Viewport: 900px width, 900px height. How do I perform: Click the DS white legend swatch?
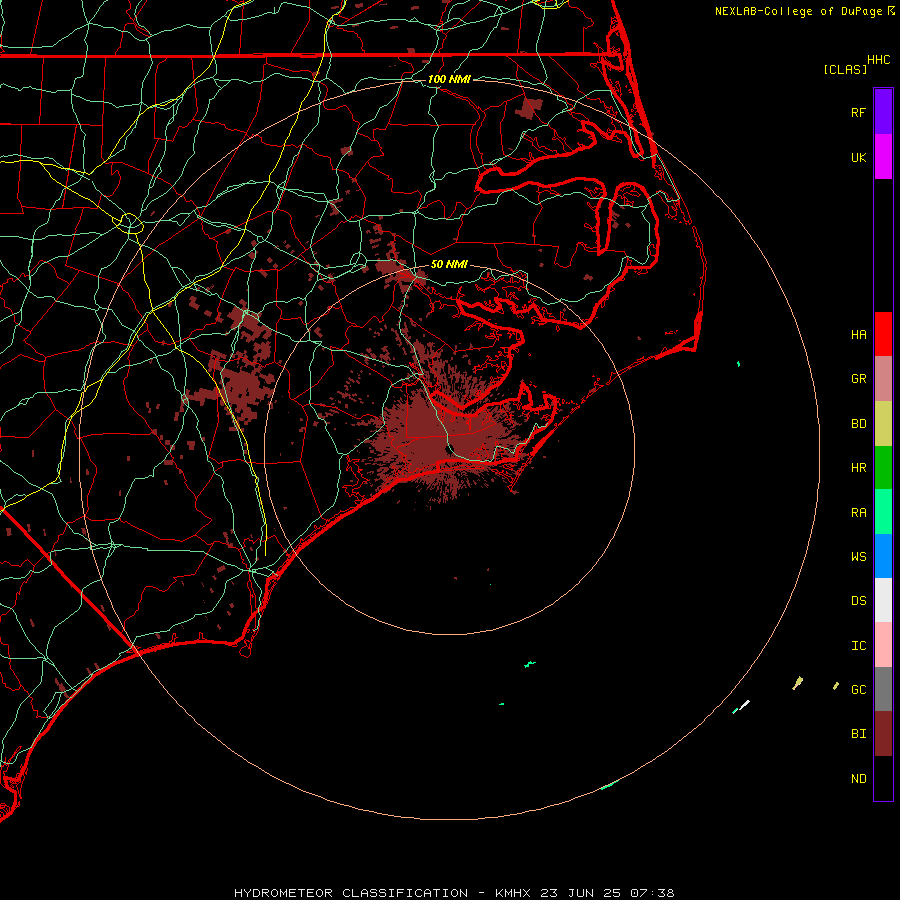(883, 600)
